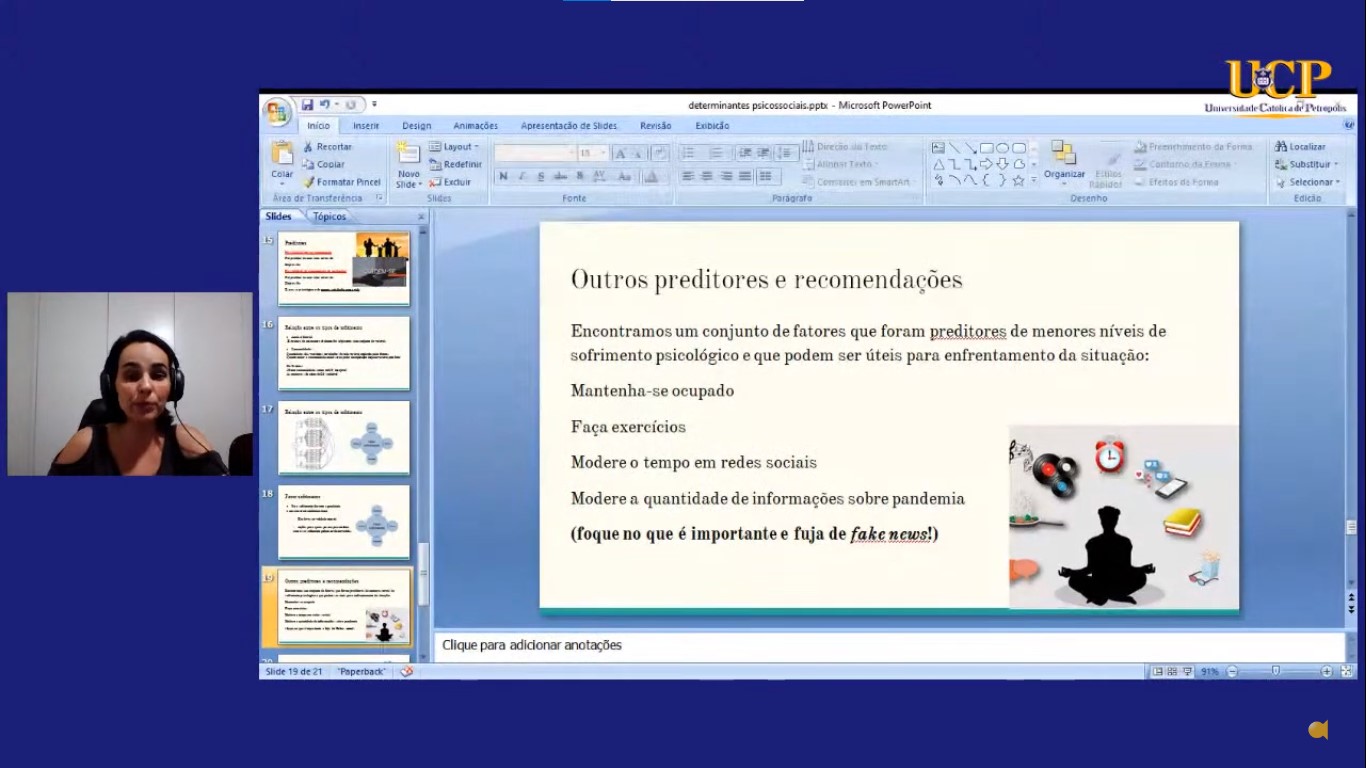1366x768 pixels.
Task: Open the Animações ribbon tab
Action: pos(475,126)
